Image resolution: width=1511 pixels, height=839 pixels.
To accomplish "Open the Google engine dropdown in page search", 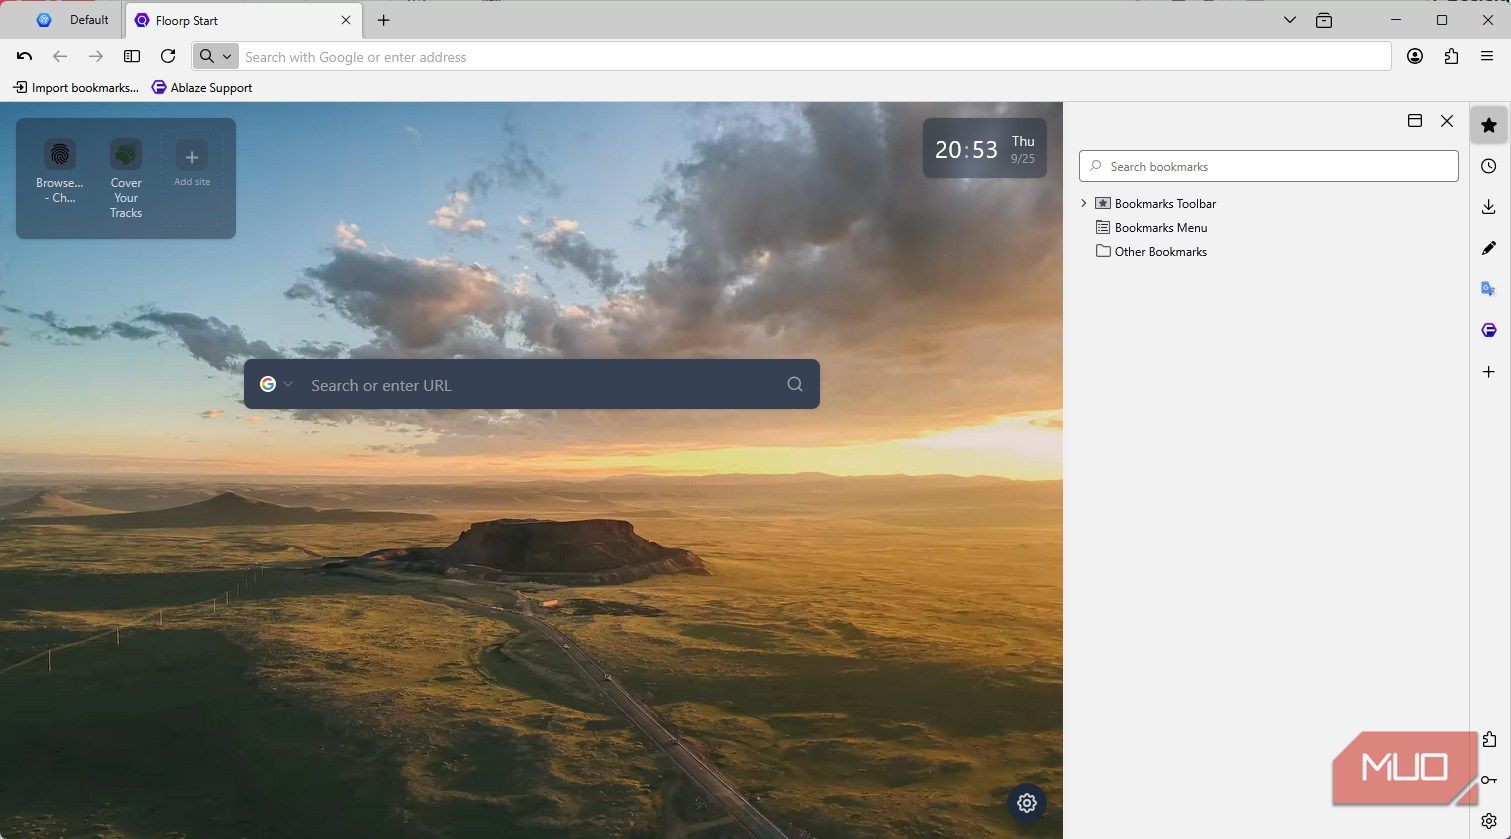I will pyautogui.click(x=276, y=385).
